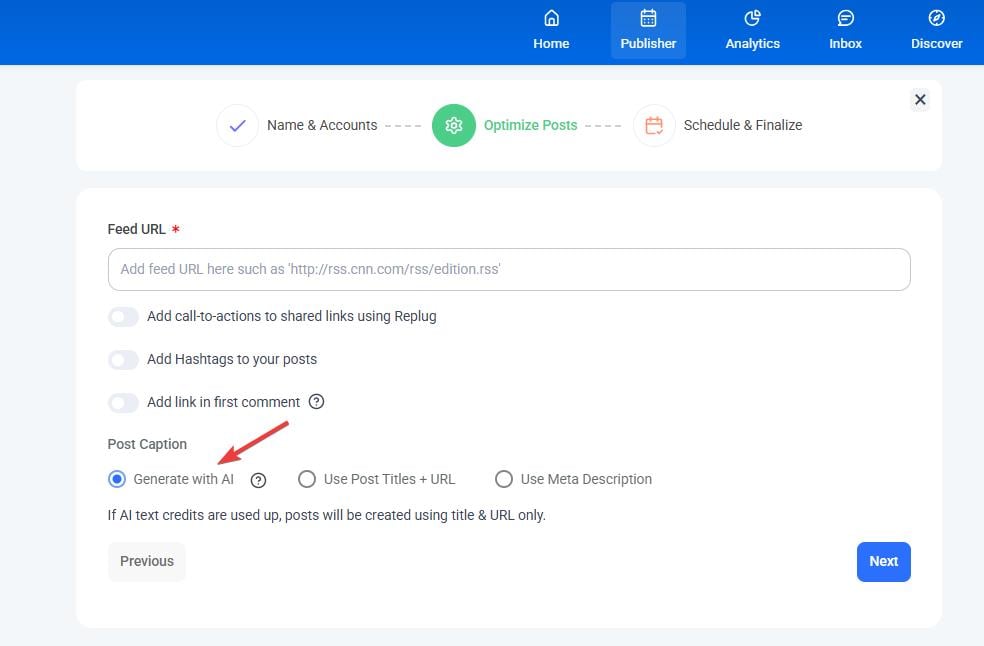Click the Feed URL input field
This screenshot has width=984, height=646.
[x=508, y=269]
